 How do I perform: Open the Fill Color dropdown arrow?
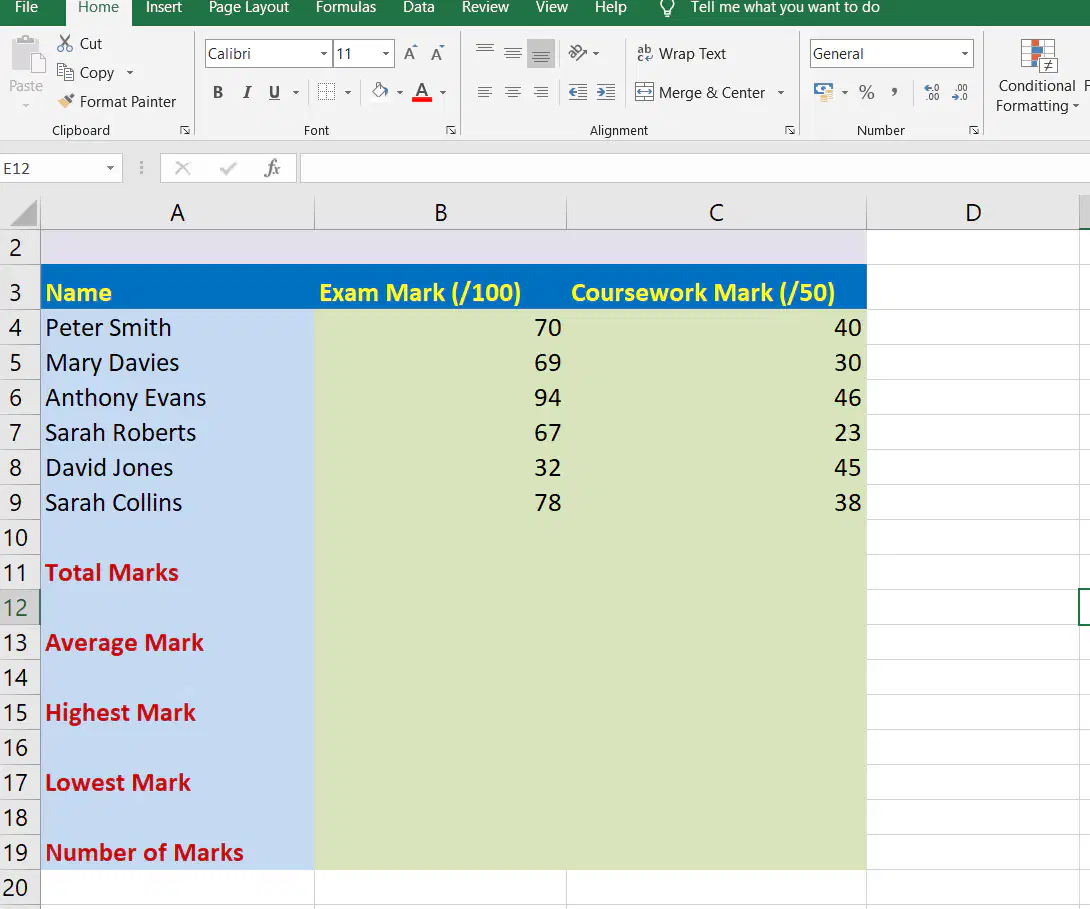[400, 92]
